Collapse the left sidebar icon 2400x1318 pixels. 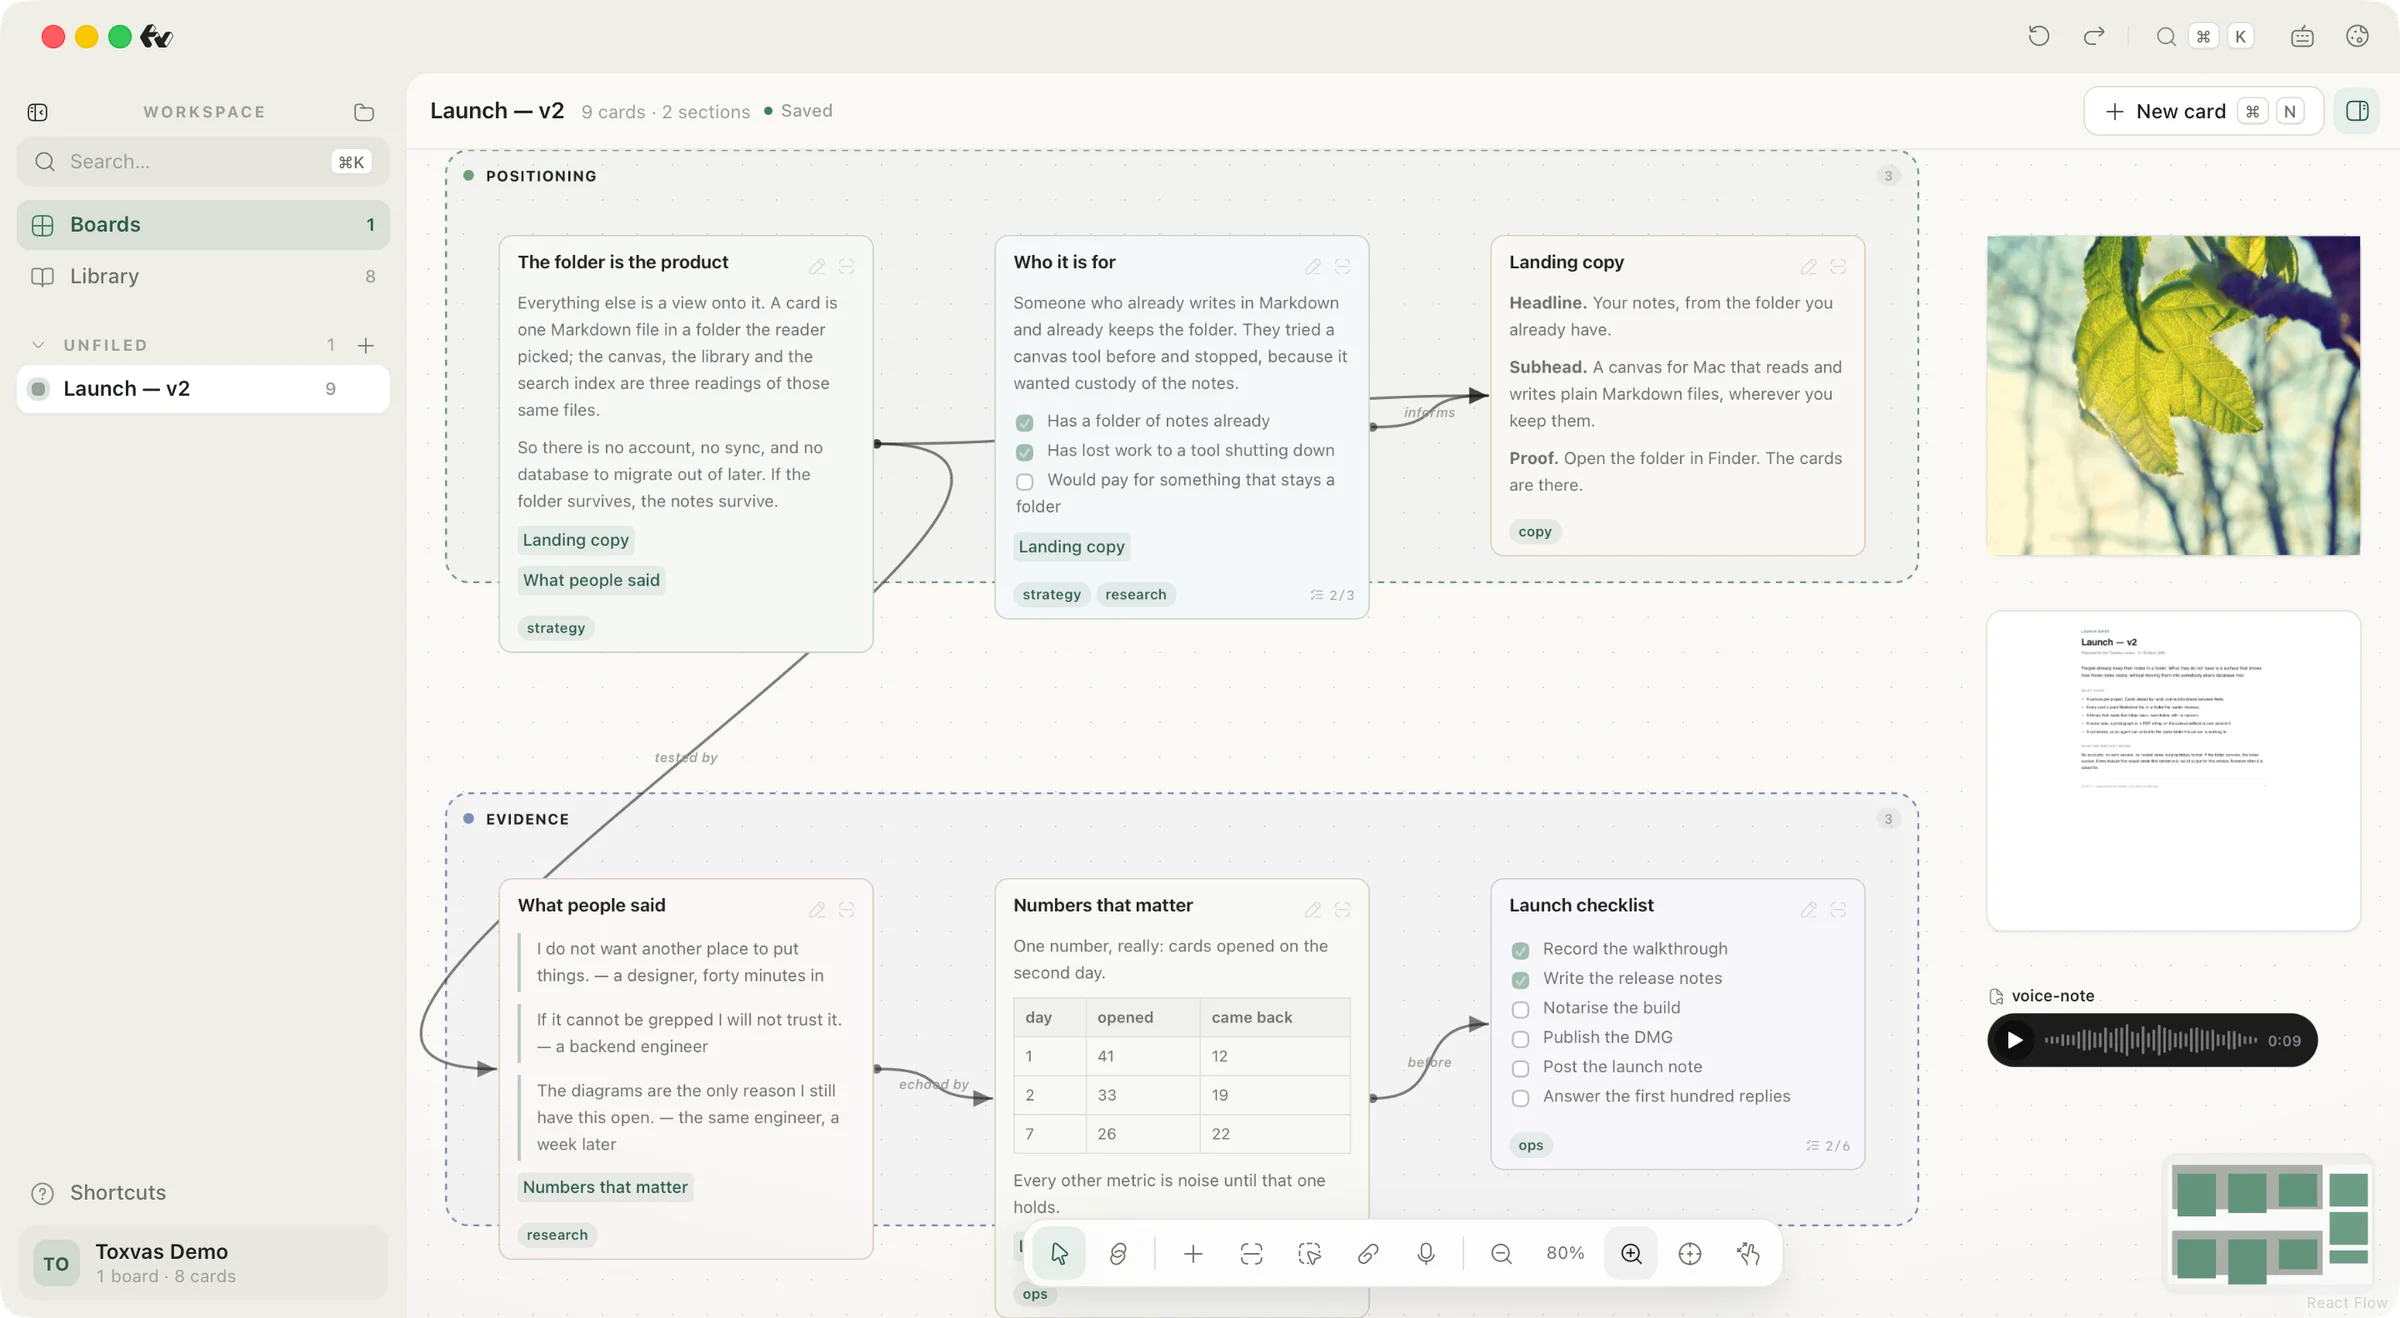(x=38, y=112)
